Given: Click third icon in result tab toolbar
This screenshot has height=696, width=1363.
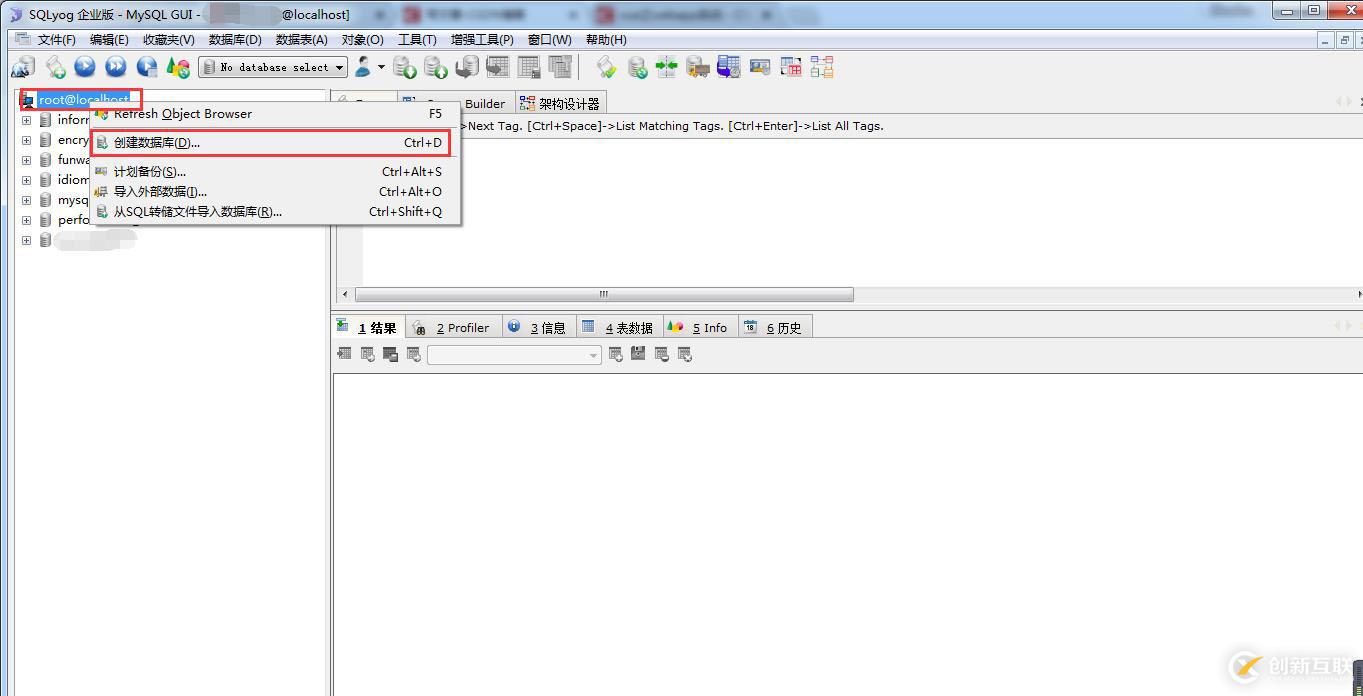Looking at the screenshot, I should tap(391, 354).
